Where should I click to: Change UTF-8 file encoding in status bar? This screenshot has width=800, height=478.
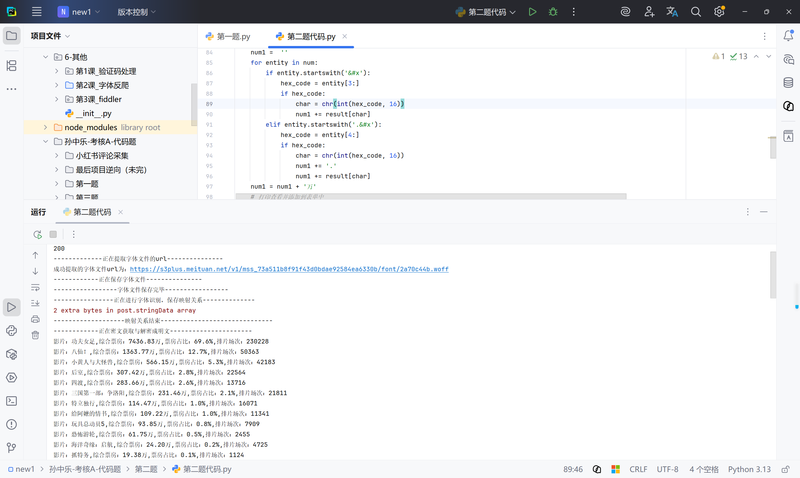point(667,469)
